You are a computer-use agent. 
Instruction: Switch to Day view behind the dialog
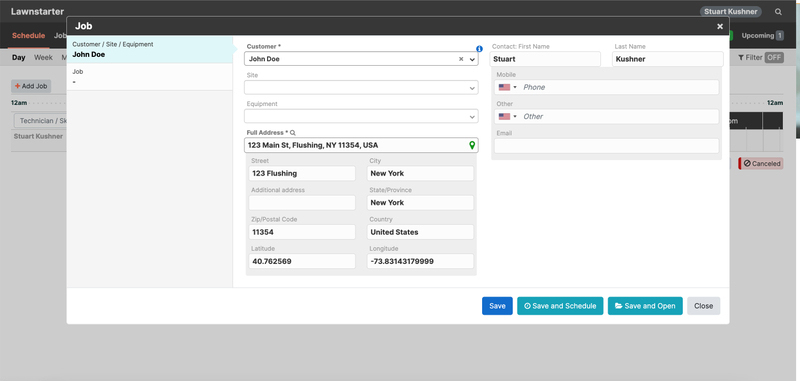coord(18,58)
